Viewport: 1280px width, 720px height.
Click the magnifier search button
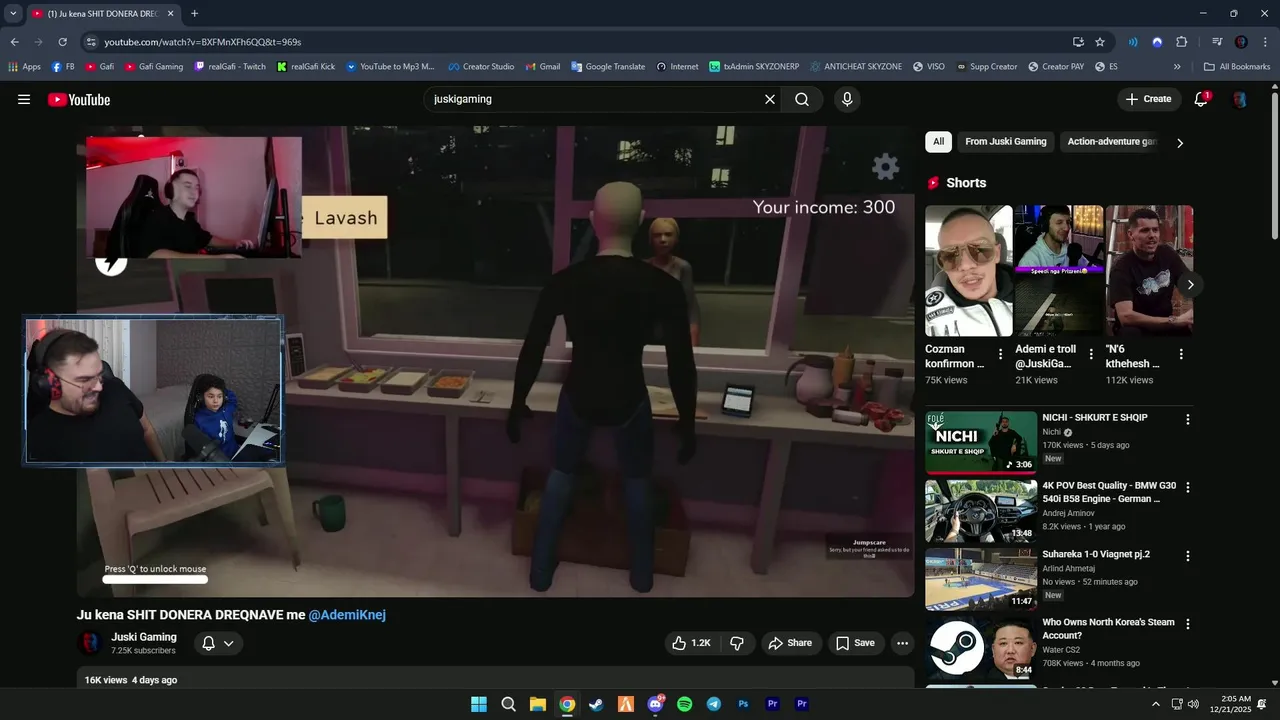coord(802,99)
